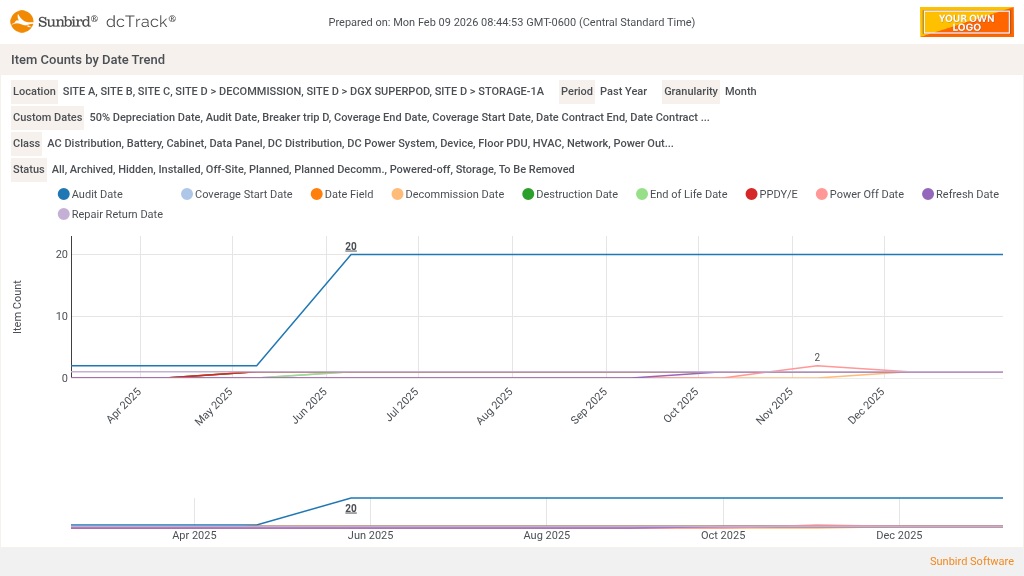Screen dimensions: 1024x576
Task: Hide the Coverage Start Date series
Action: tap(236, 194)
